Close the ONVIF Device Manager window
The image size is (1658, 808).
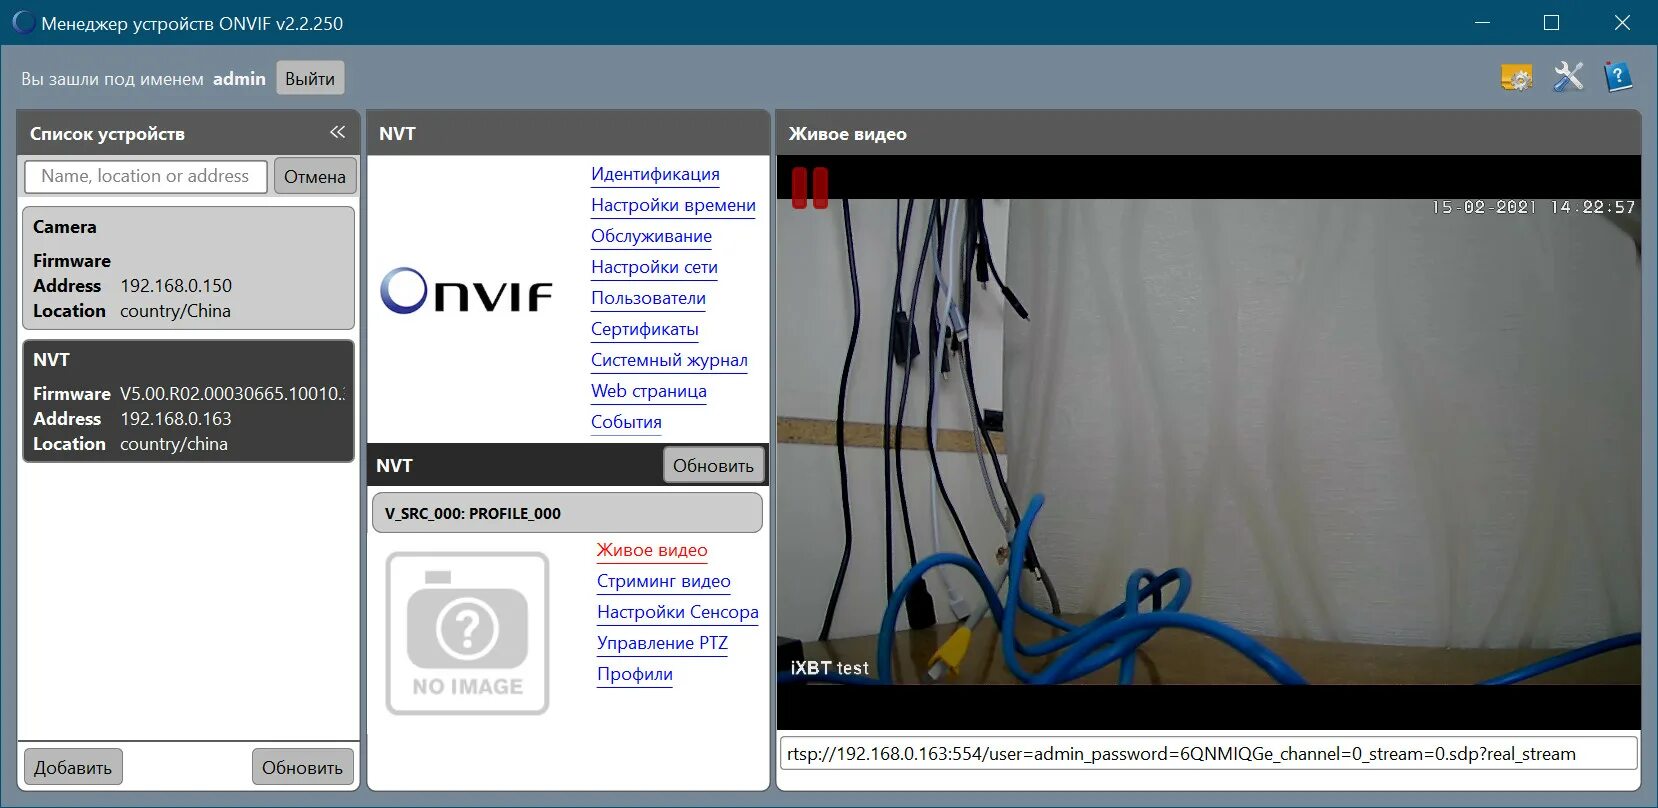click(1622, 22)
